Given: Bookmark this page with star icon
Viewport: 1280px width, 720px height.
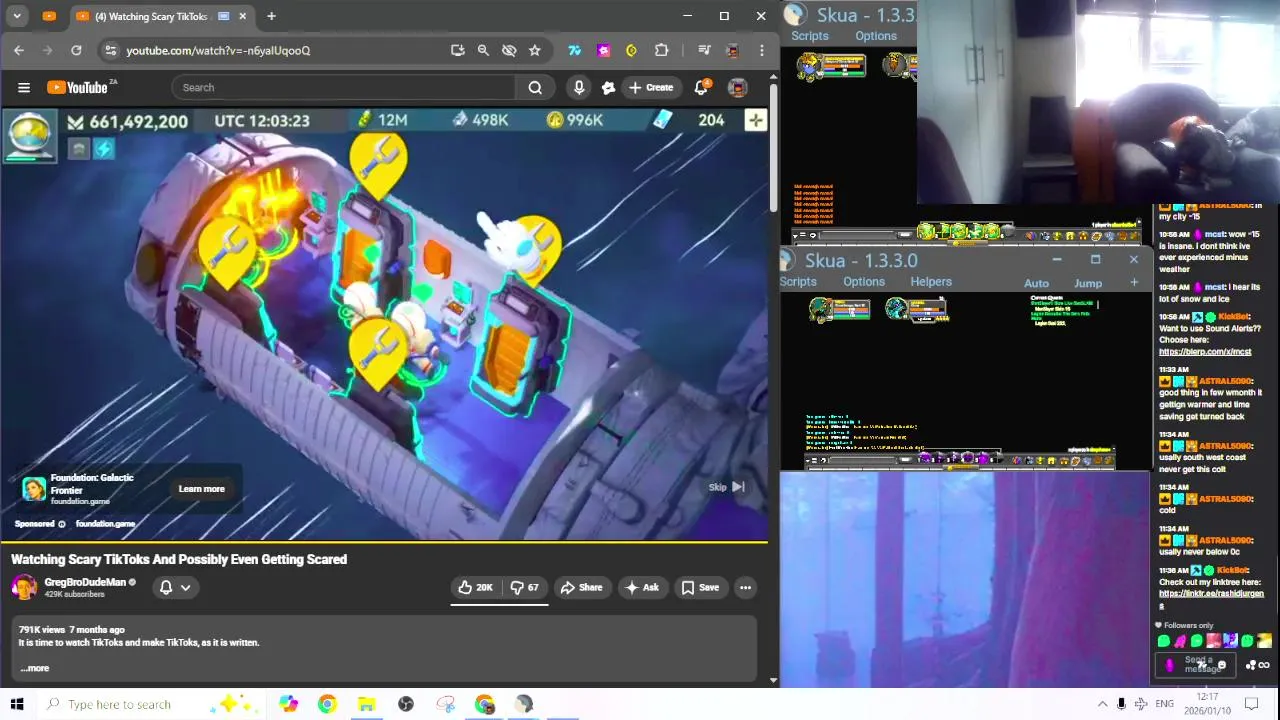Looking at the screenshot, I should (x=535, y=50).
